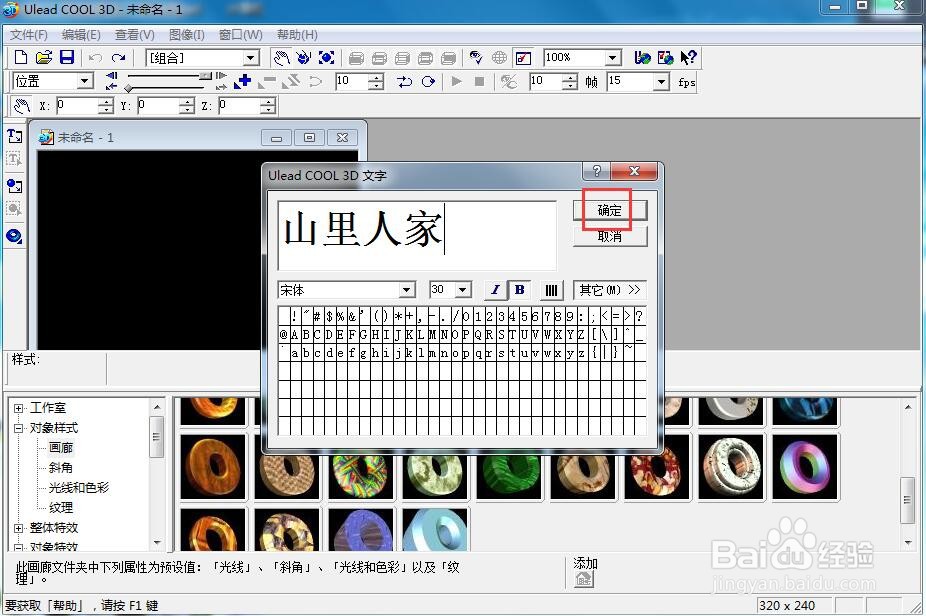Click the 取消 button
Screen dimensions: 926x616
[610, 236]
